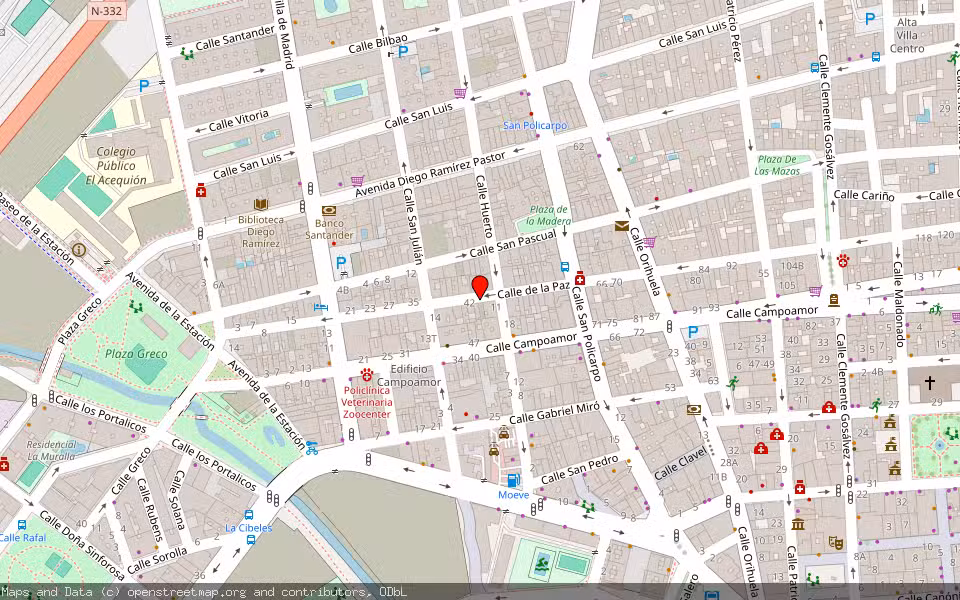Open the openstreetmap.org attribution text
Viewport: 960px width, 600px height.
(x=187, y=592)
